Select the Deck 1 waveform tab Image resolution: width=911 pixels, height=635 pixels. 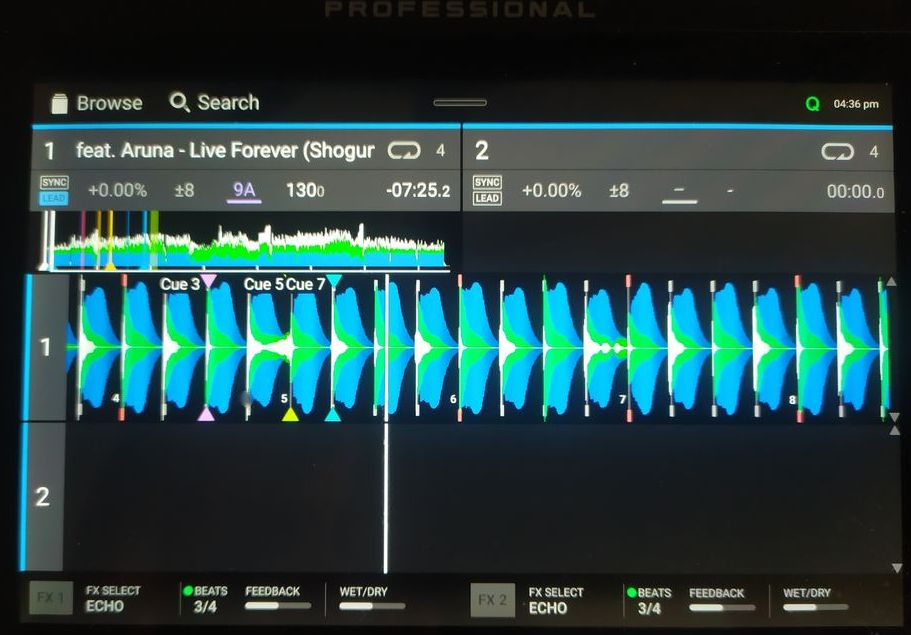(x=44, y=347)
